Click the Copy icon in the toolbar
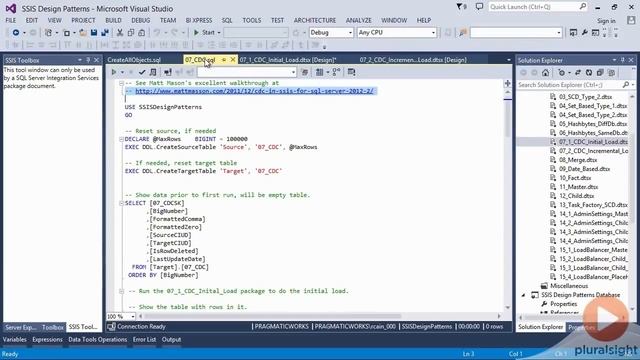Screen dimensions: 640x360 [x=131, y=33]
